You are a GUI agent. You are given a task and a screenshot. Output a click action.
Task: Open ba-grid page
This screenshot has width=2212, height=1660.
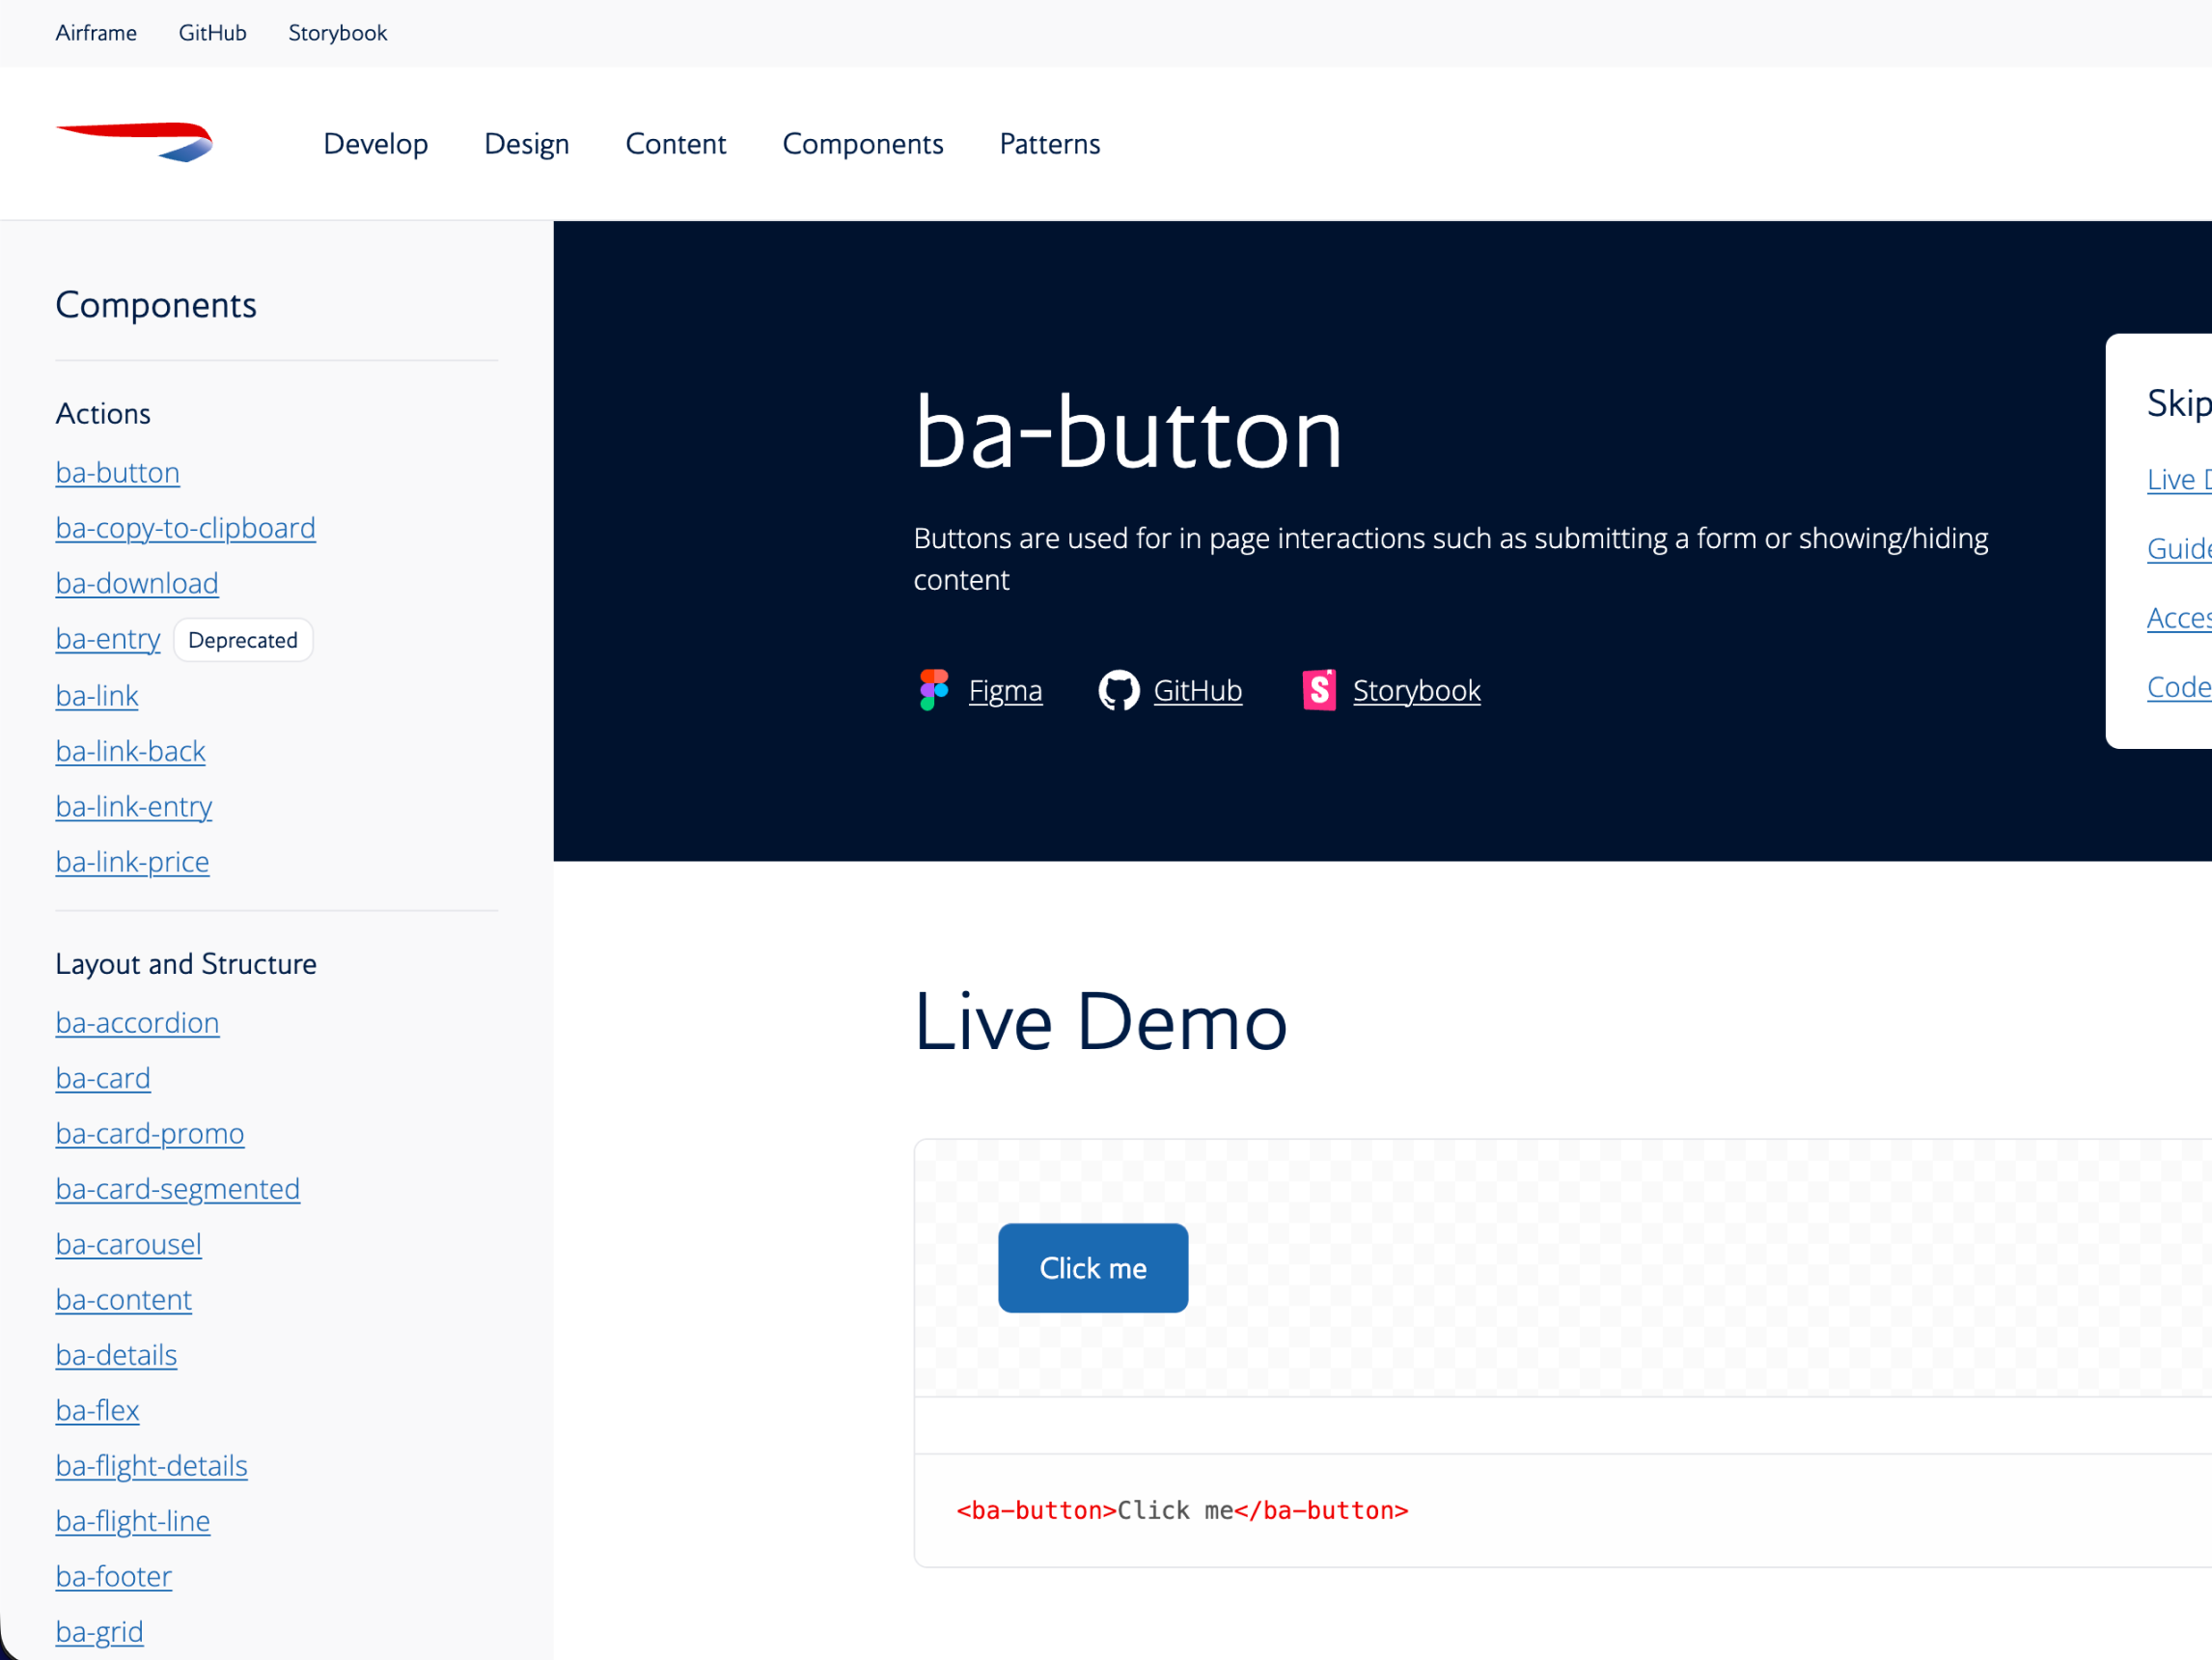tap(100, 1632)
